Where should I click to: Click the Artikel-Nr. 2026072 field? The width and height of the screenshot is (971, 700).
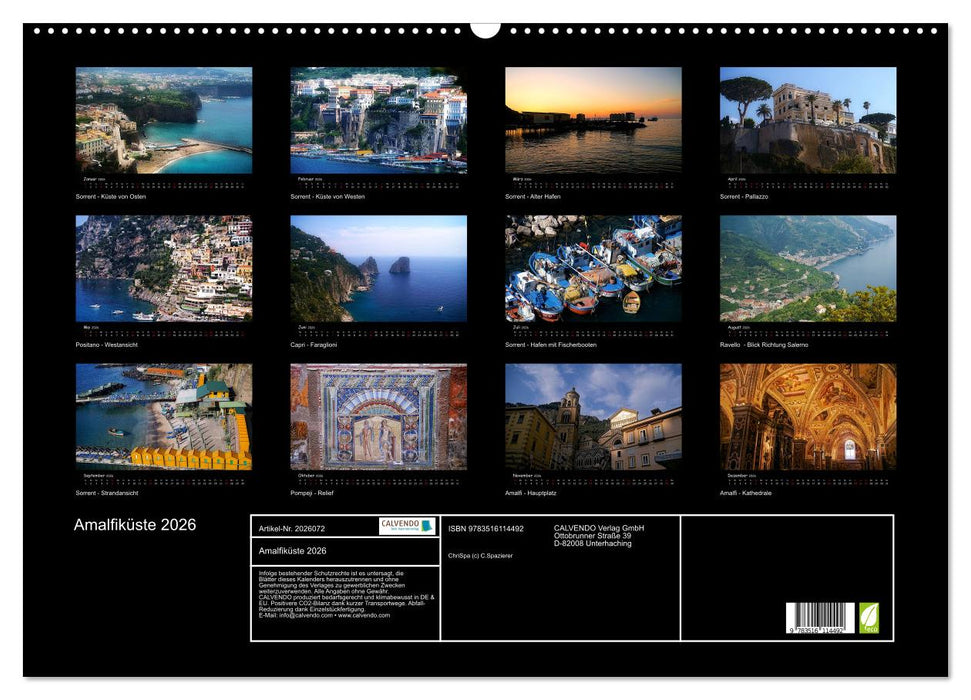[292, 529]
